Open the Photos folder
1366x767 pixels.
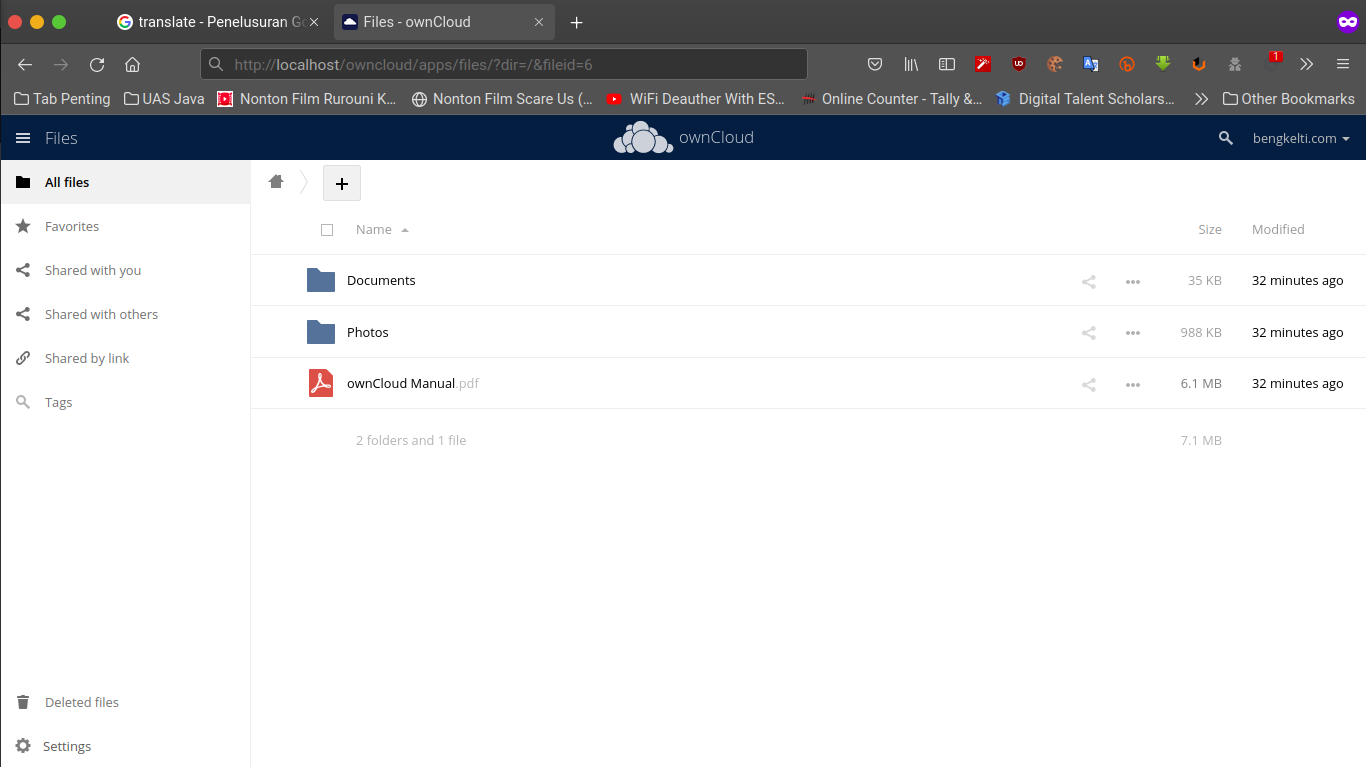click(368, 332)
